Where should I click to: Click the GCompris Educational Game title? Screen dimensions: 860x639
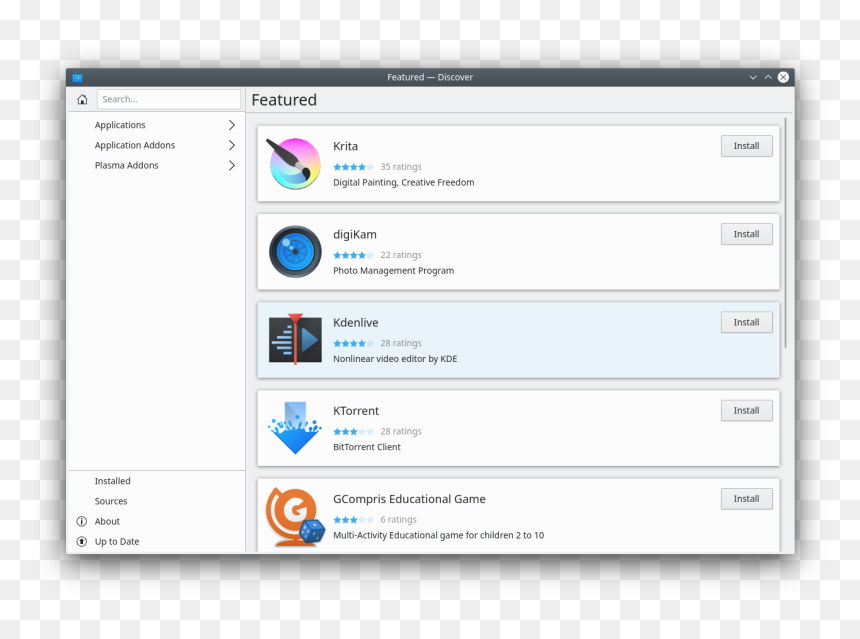pos(409,500)
